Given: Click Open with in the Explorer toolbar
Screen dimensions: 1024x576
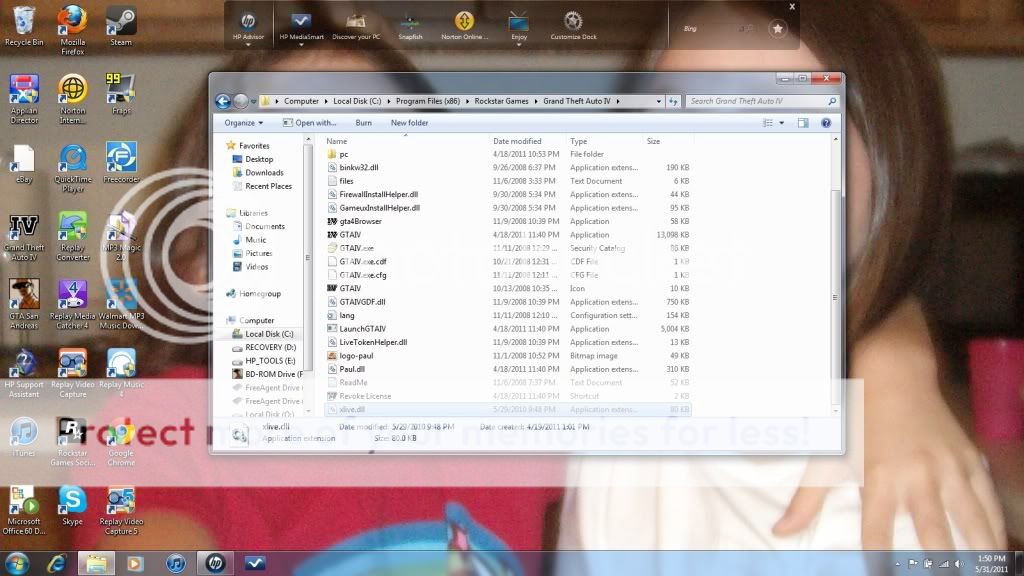Looking at the screenshot, I should pos(310,123).
